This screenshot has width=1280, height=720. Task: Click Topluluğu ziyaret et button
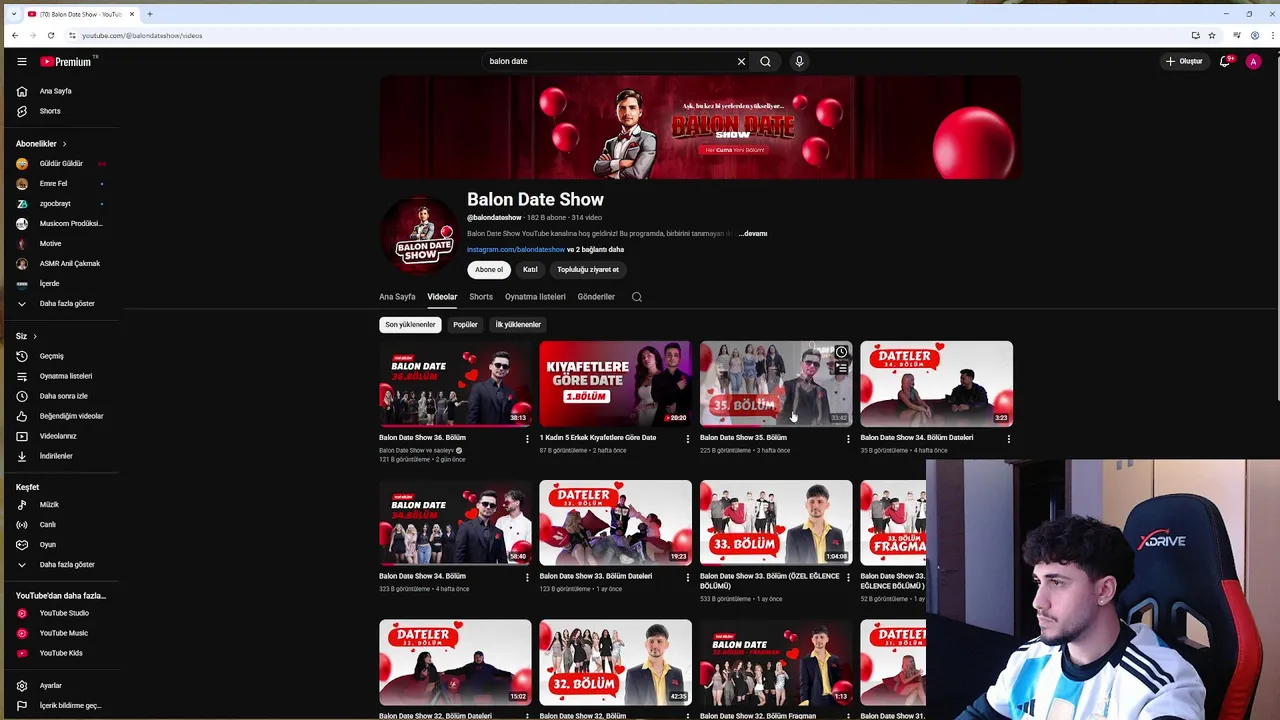588,270
